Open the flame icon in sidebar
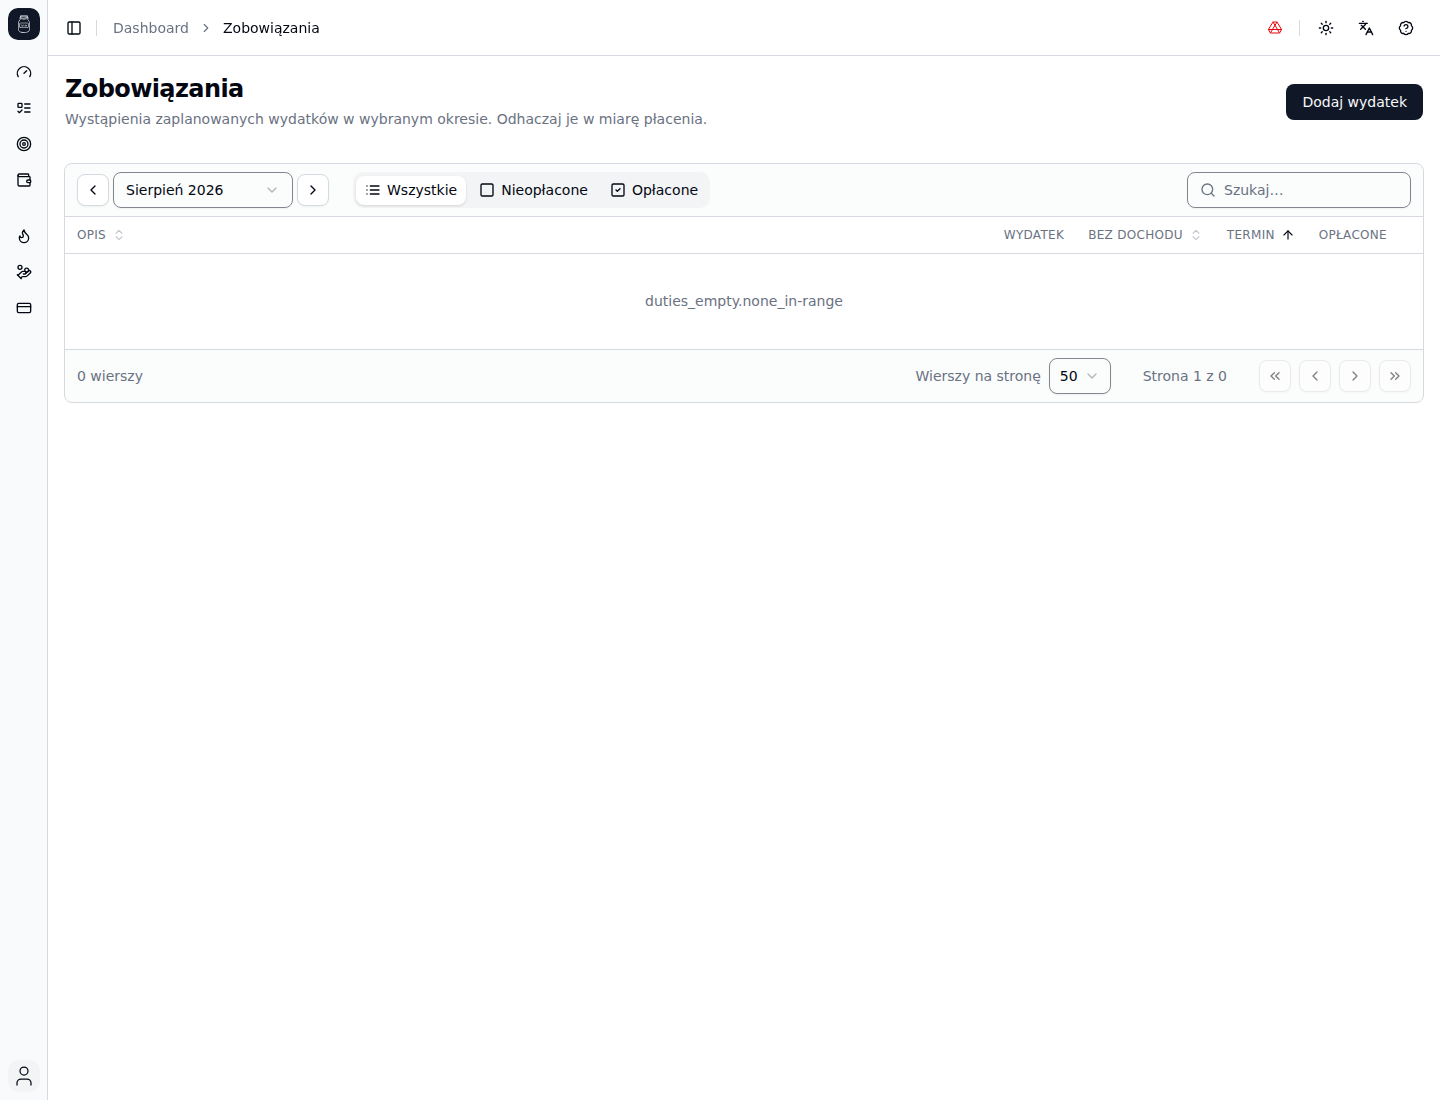This screenshot has height=1100, width=1440. click(24, 236)
